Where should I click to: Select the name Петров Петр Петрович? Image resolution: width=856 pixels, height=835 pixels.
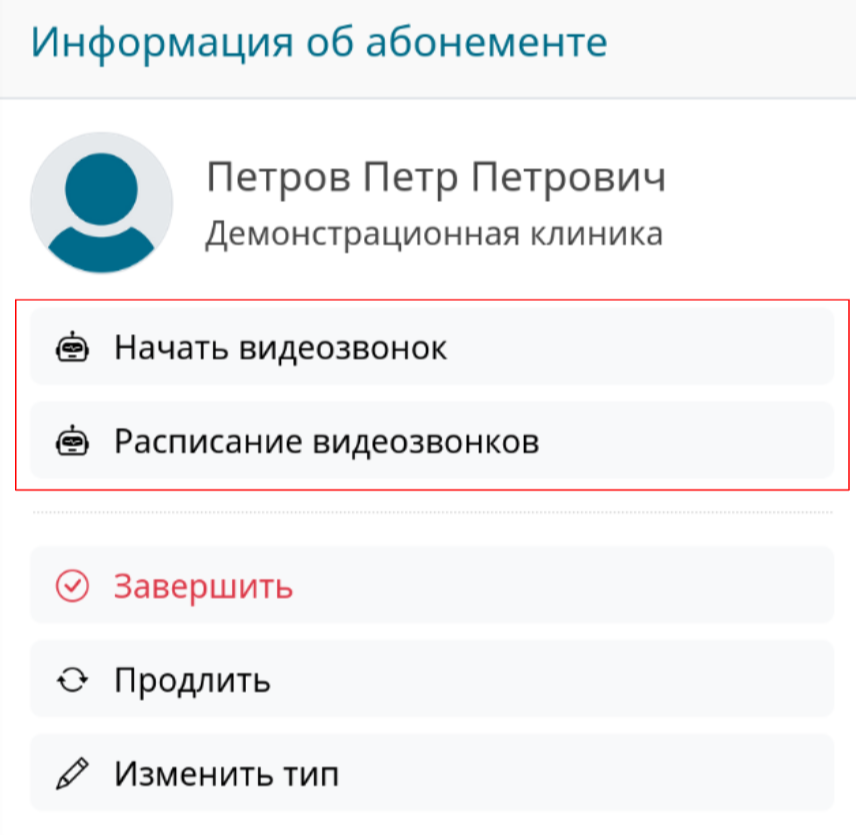click(436, 180)
